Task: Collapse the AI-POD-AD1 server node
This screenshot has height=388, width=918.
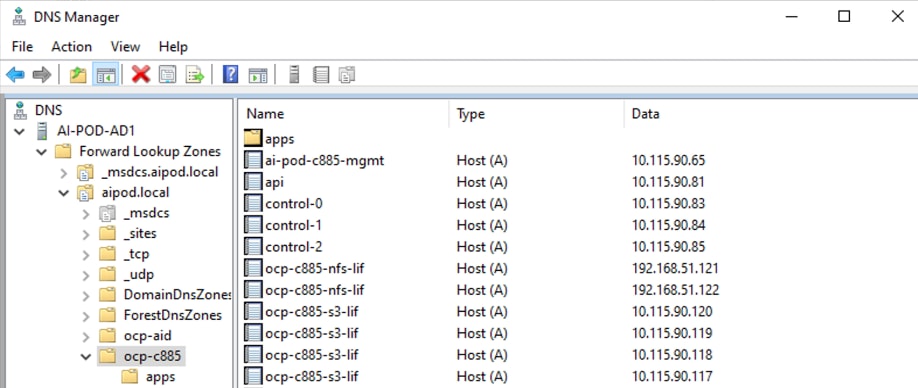Action: [20, 131]
